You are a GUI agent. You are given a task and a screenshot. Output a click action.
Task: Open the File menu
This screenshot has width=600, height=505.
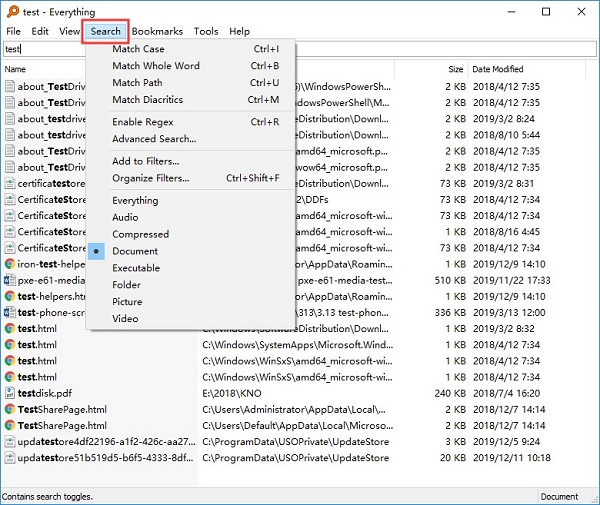click(13, 31)
